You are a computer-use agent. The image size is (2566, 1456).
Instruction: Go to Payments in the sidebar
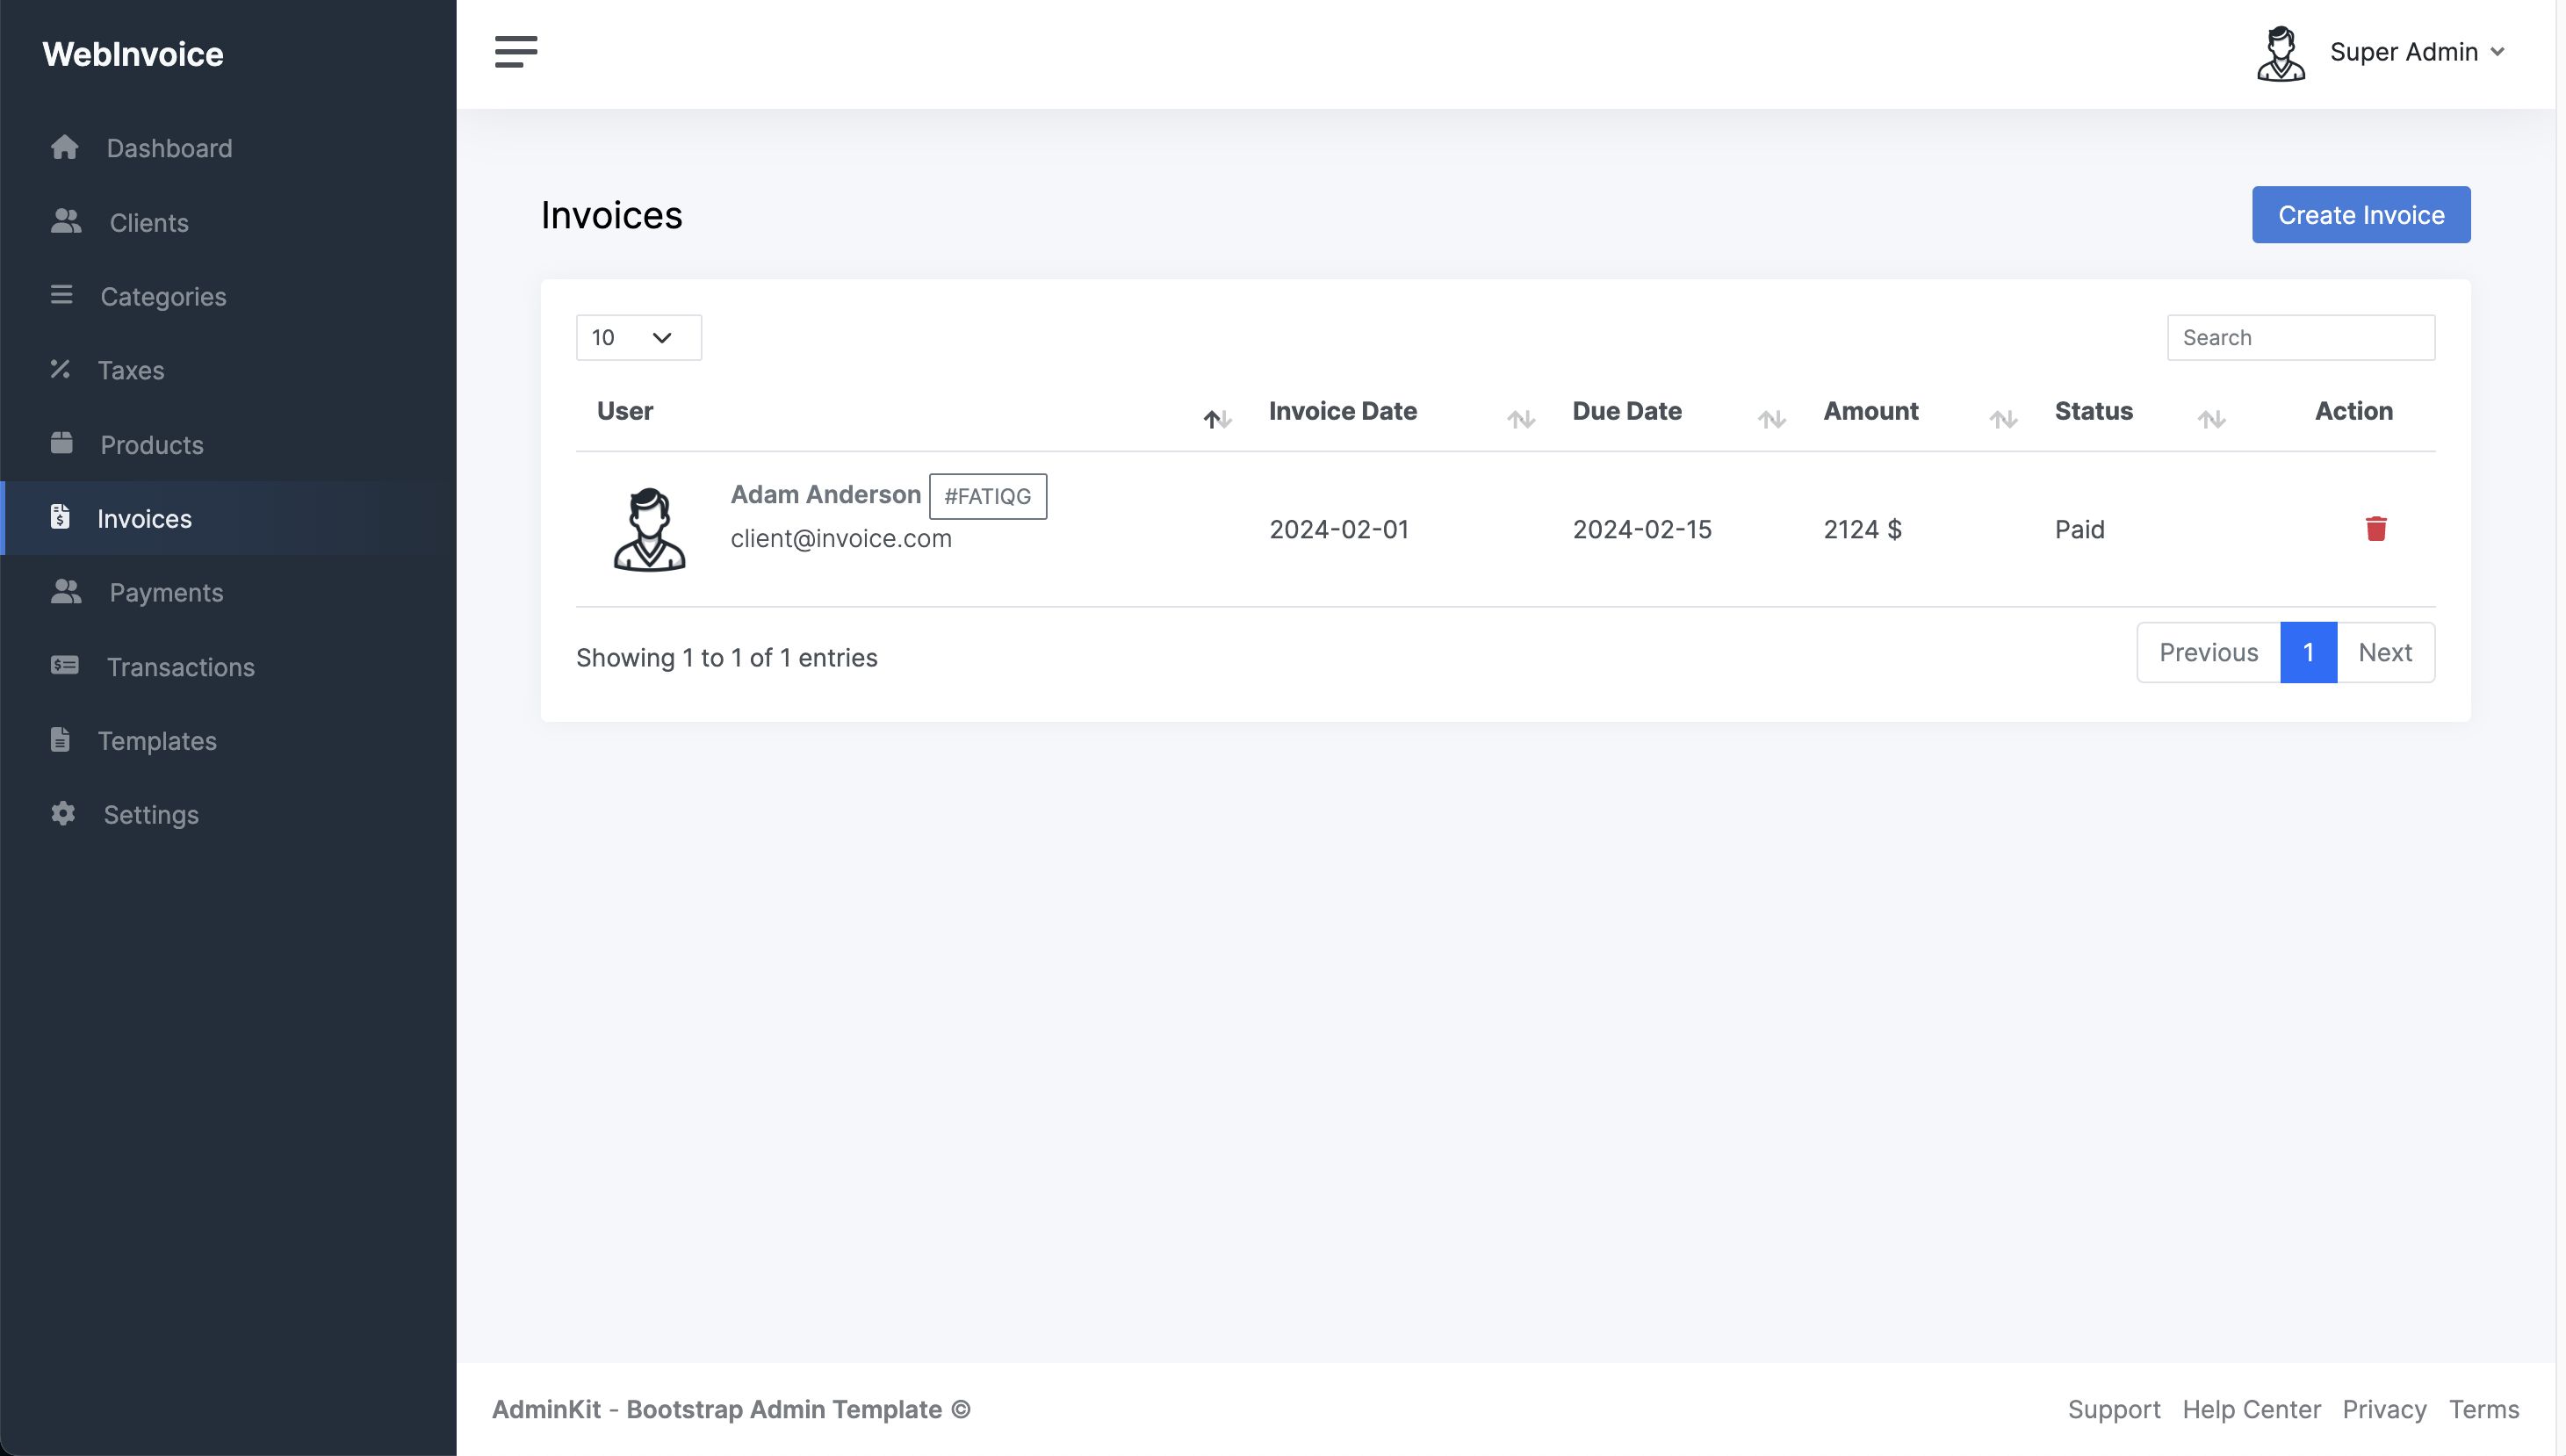(x=166, y=592)
